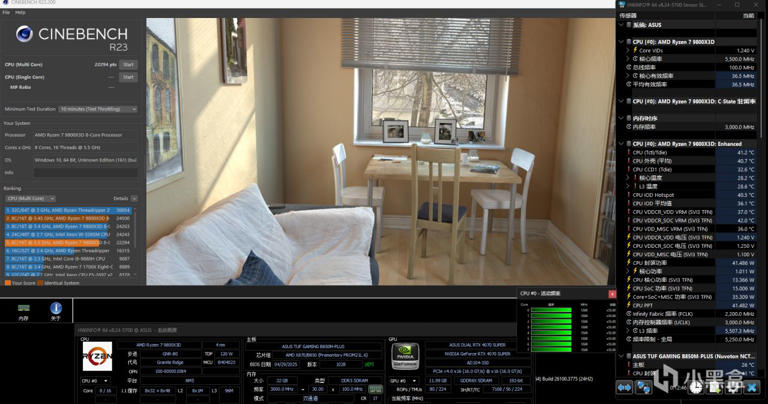The width and height of the screenshot is (768, 404).
Task: Open the File menu in Cinebench
Action: click(7, 12)
